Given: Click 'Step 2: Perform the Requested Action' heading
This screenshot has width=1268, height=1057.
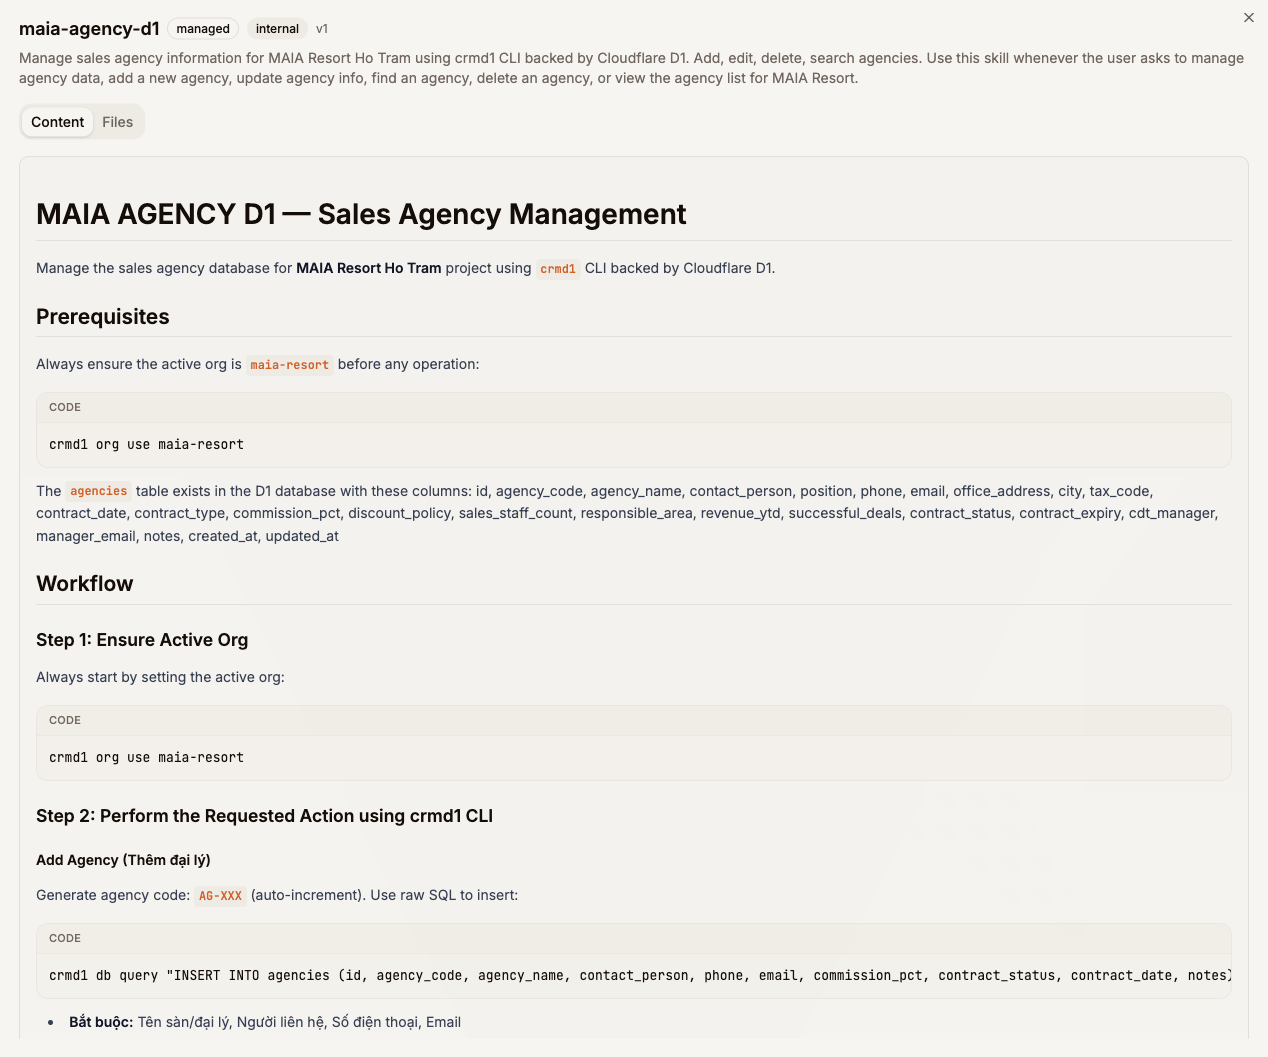Looking at the screenshot, I should pos(265,816).
